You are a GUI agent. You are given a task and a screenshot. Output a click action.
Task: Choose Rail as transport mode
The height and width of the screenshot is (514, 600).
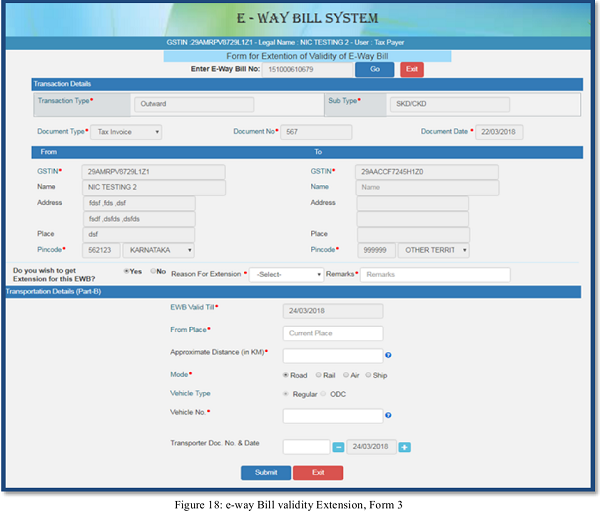(319, 375)
